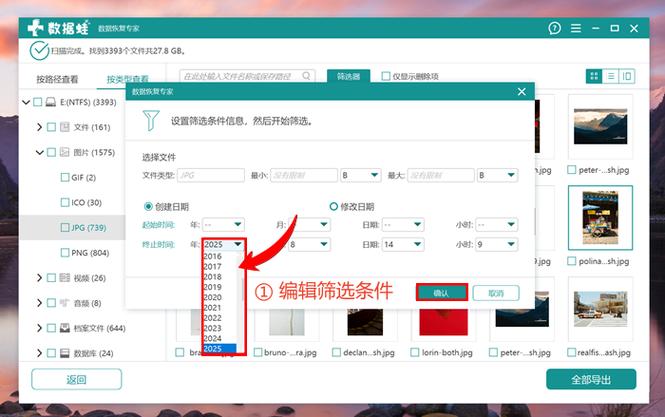Viewport: 665px width, 417px height.
Task: Open the end time 日期 dropdown showing 14
Action: (402, 244)
